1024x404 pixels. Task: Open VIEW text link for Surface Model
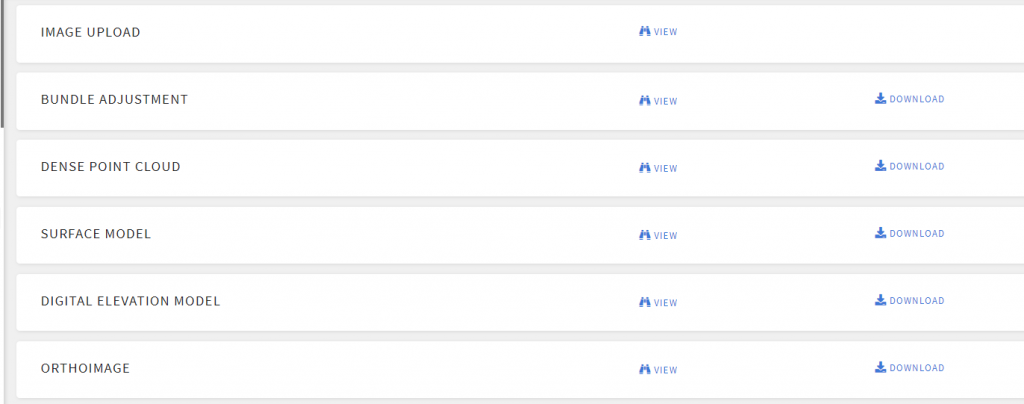665,236
